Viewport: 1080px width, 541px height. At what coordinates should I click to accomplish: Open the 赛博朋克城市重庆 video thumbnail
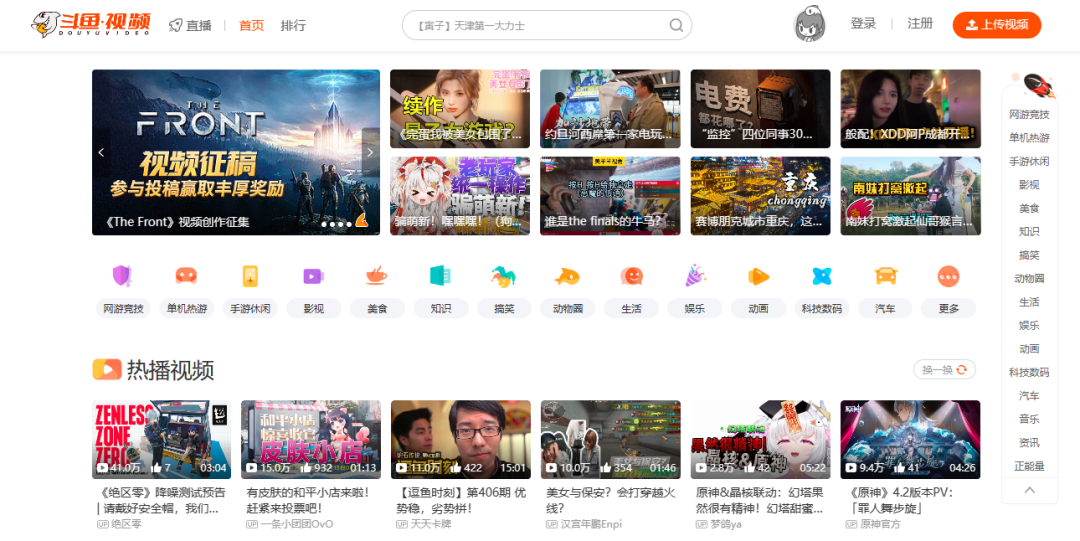[760, 196]
